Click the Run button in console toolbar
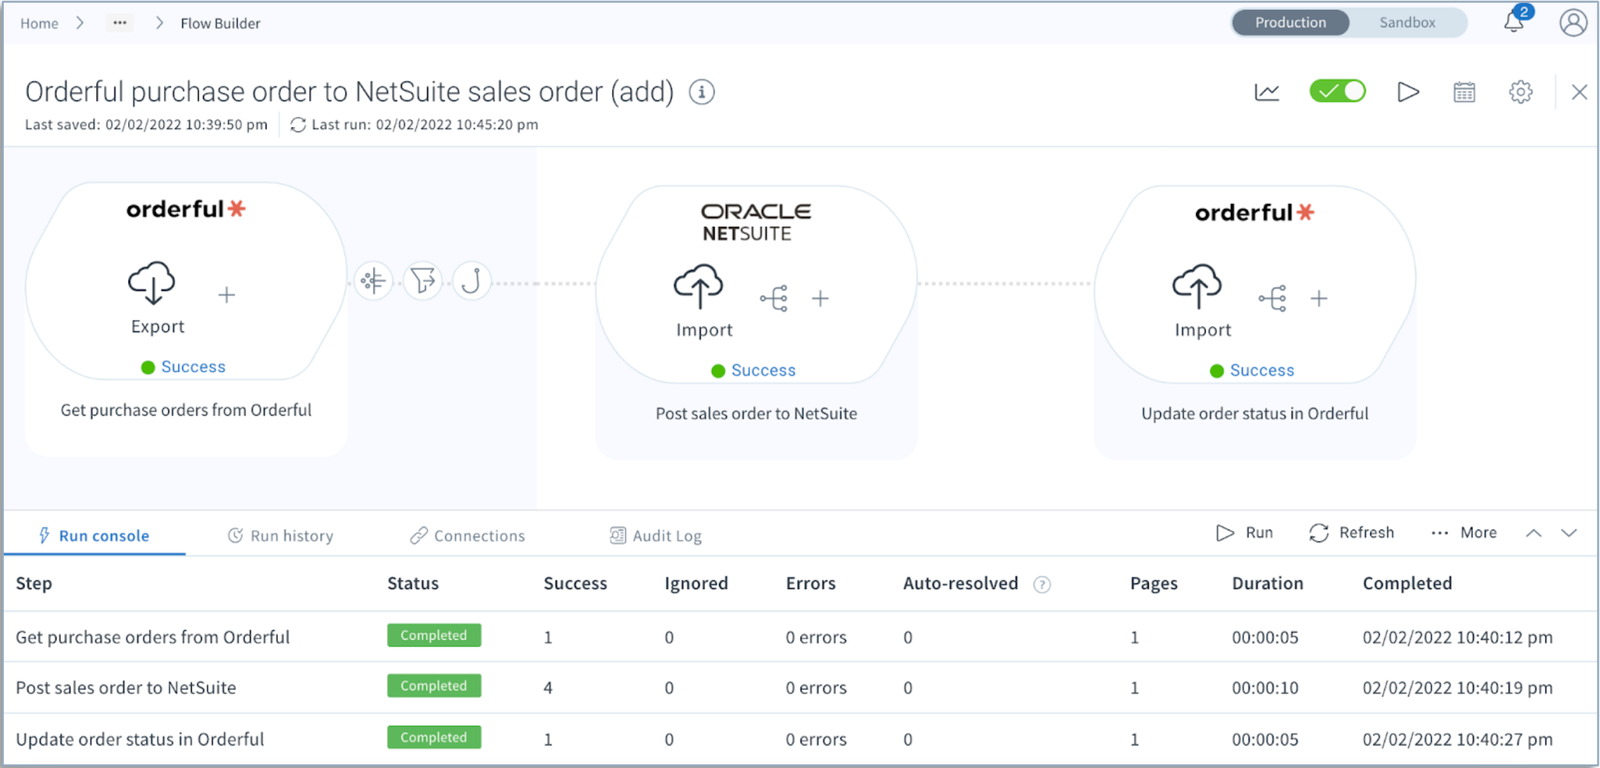 coord(1245,533)
